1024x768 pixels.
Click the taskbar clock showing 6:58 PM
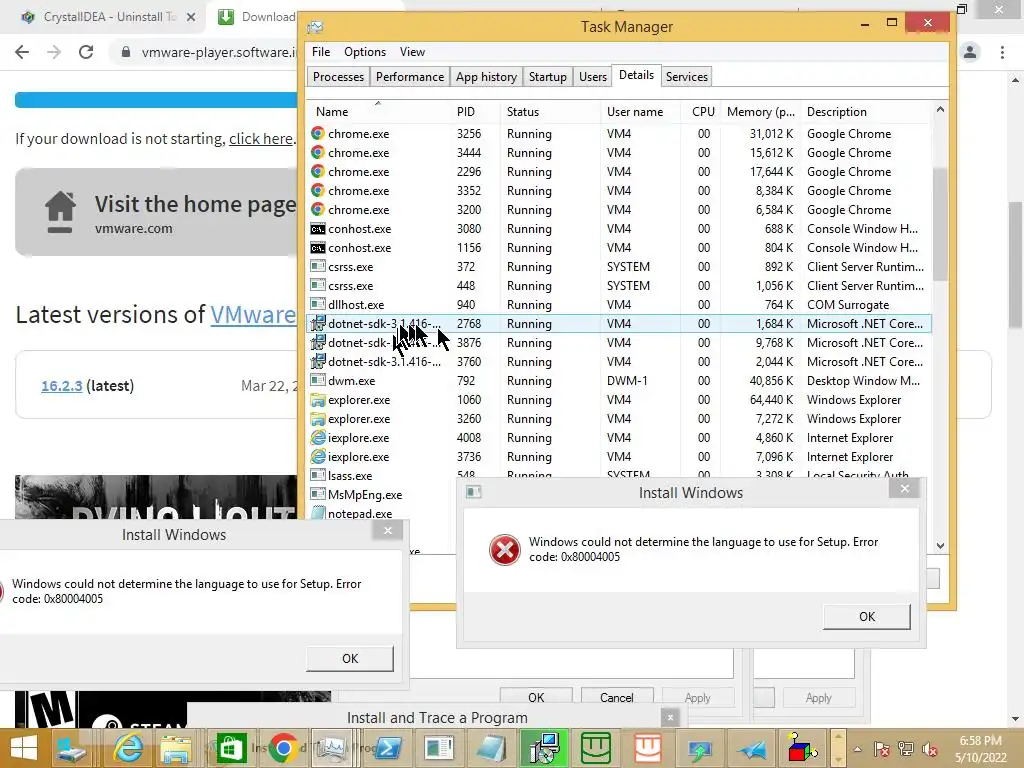pyautogui.click(x=980, y=749)
